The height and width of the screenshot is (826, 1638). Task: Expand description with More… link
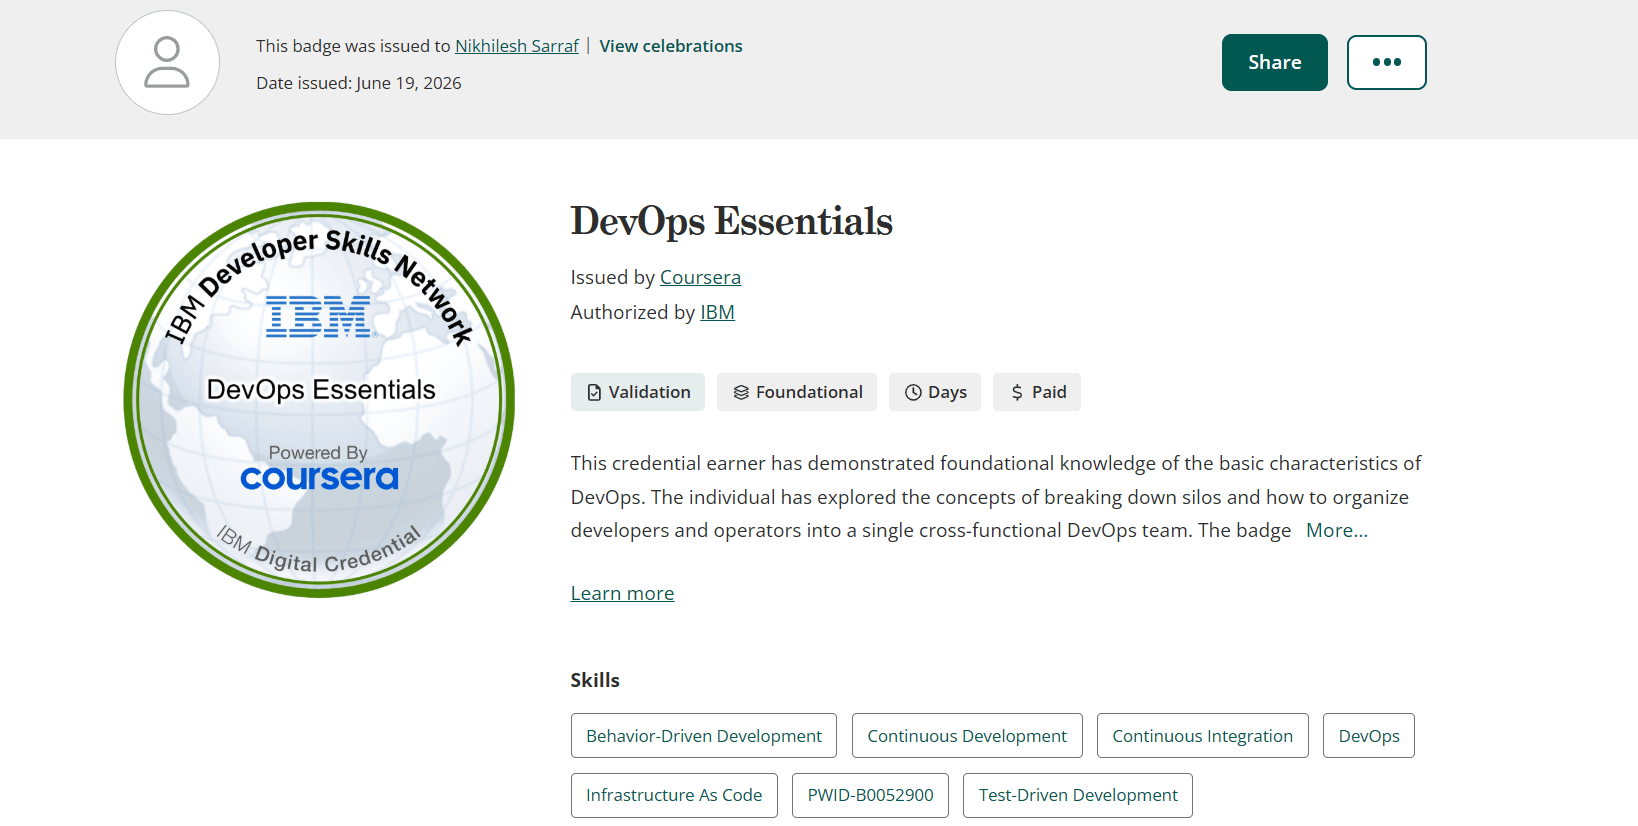coord(1337,530)
